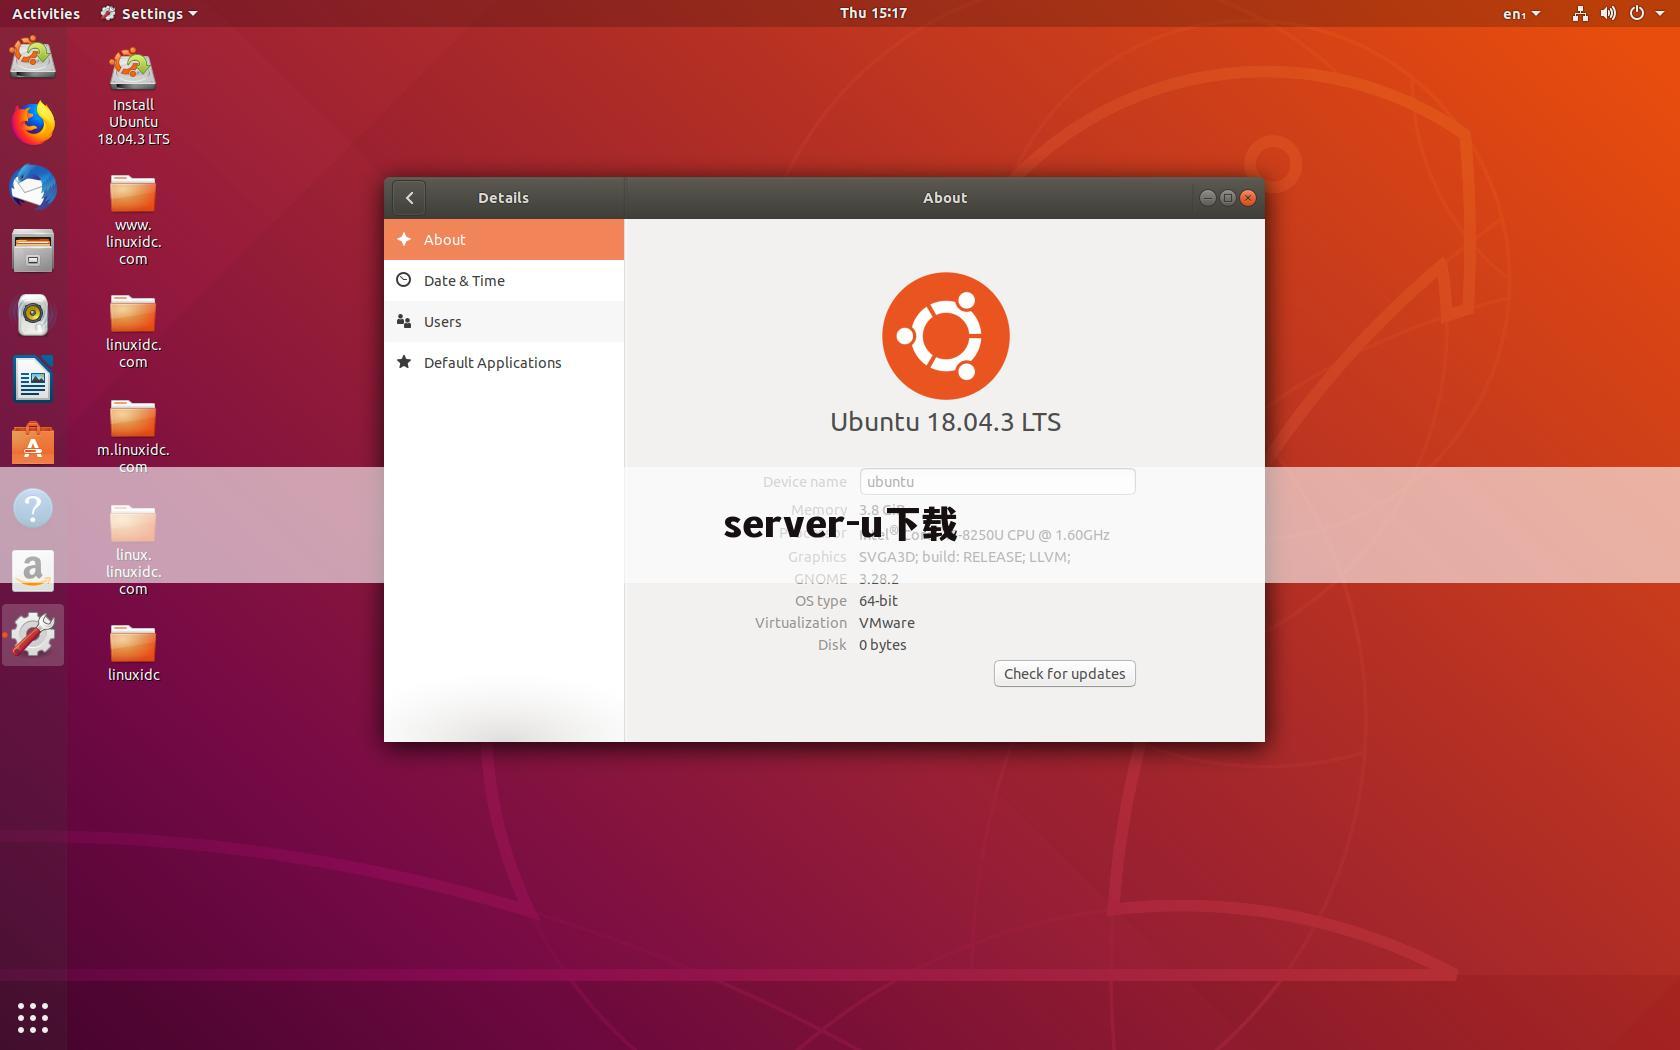Maximize the About settings window

1228,198
